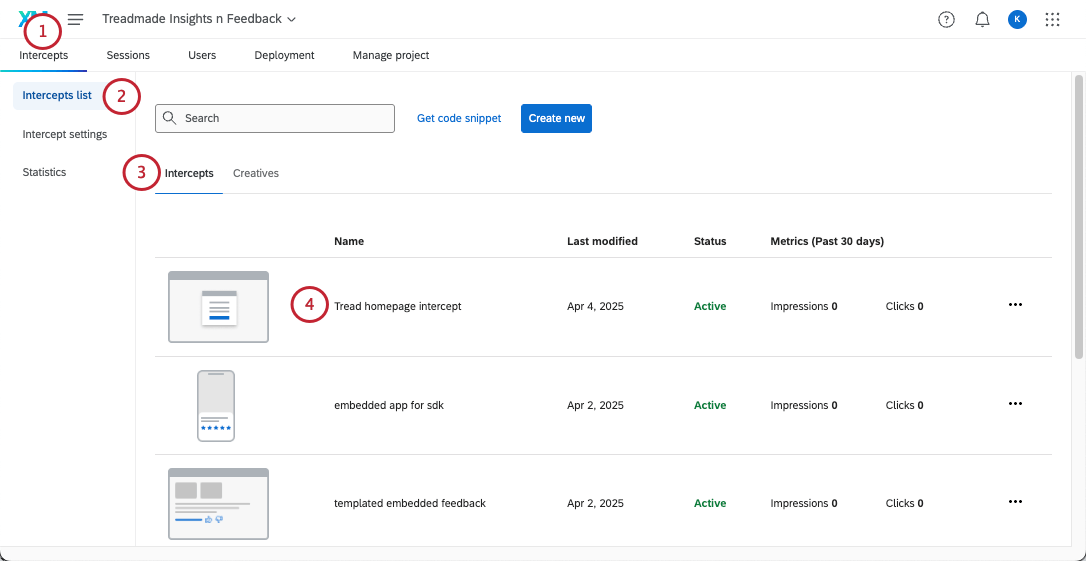Open the notifications bell
The width and height of the screenshot is (1086, 561).
[982, 19]
